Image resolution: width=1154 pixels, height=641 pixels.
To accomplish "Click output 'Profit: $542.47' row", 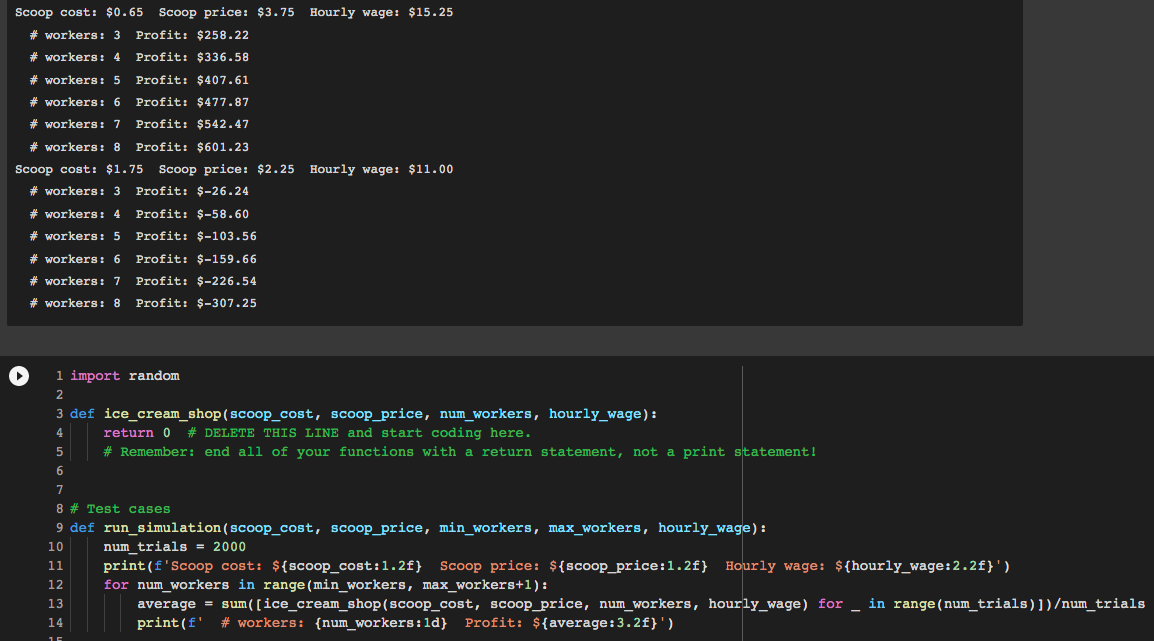I will coord(140,124).
